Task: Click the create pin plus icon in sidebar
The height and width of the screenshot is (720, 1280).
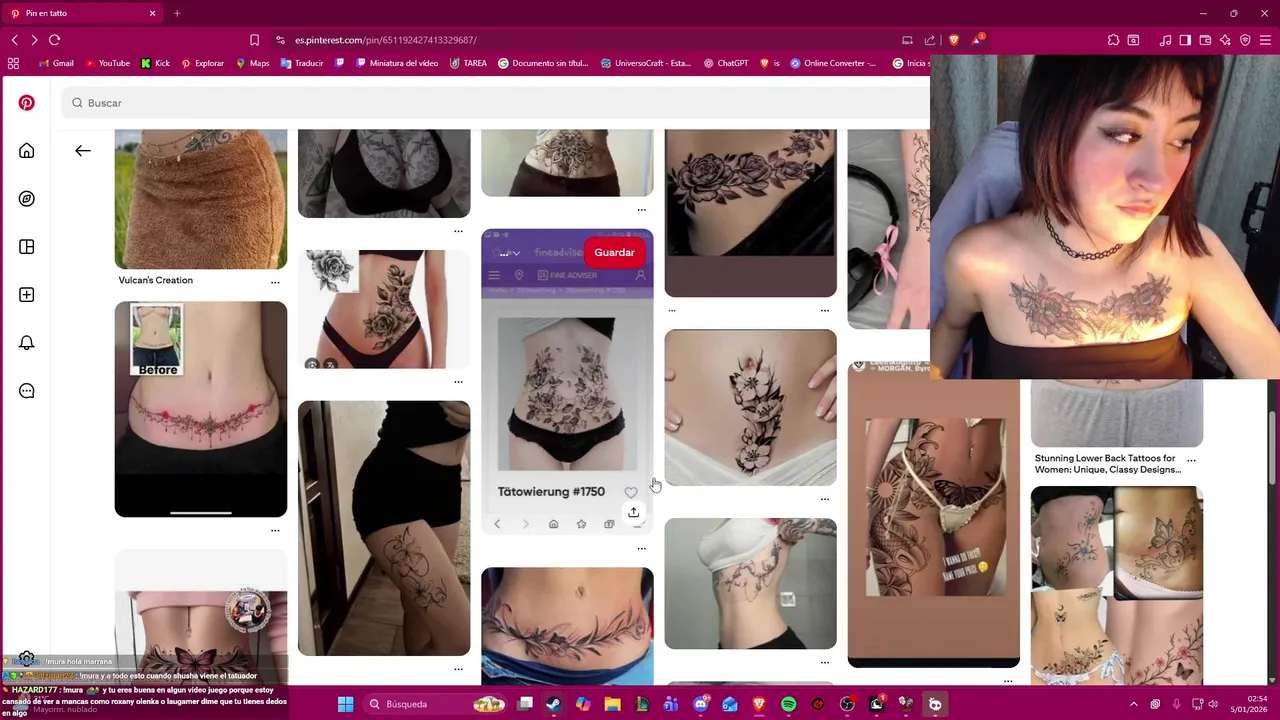Action: [27, 295]
